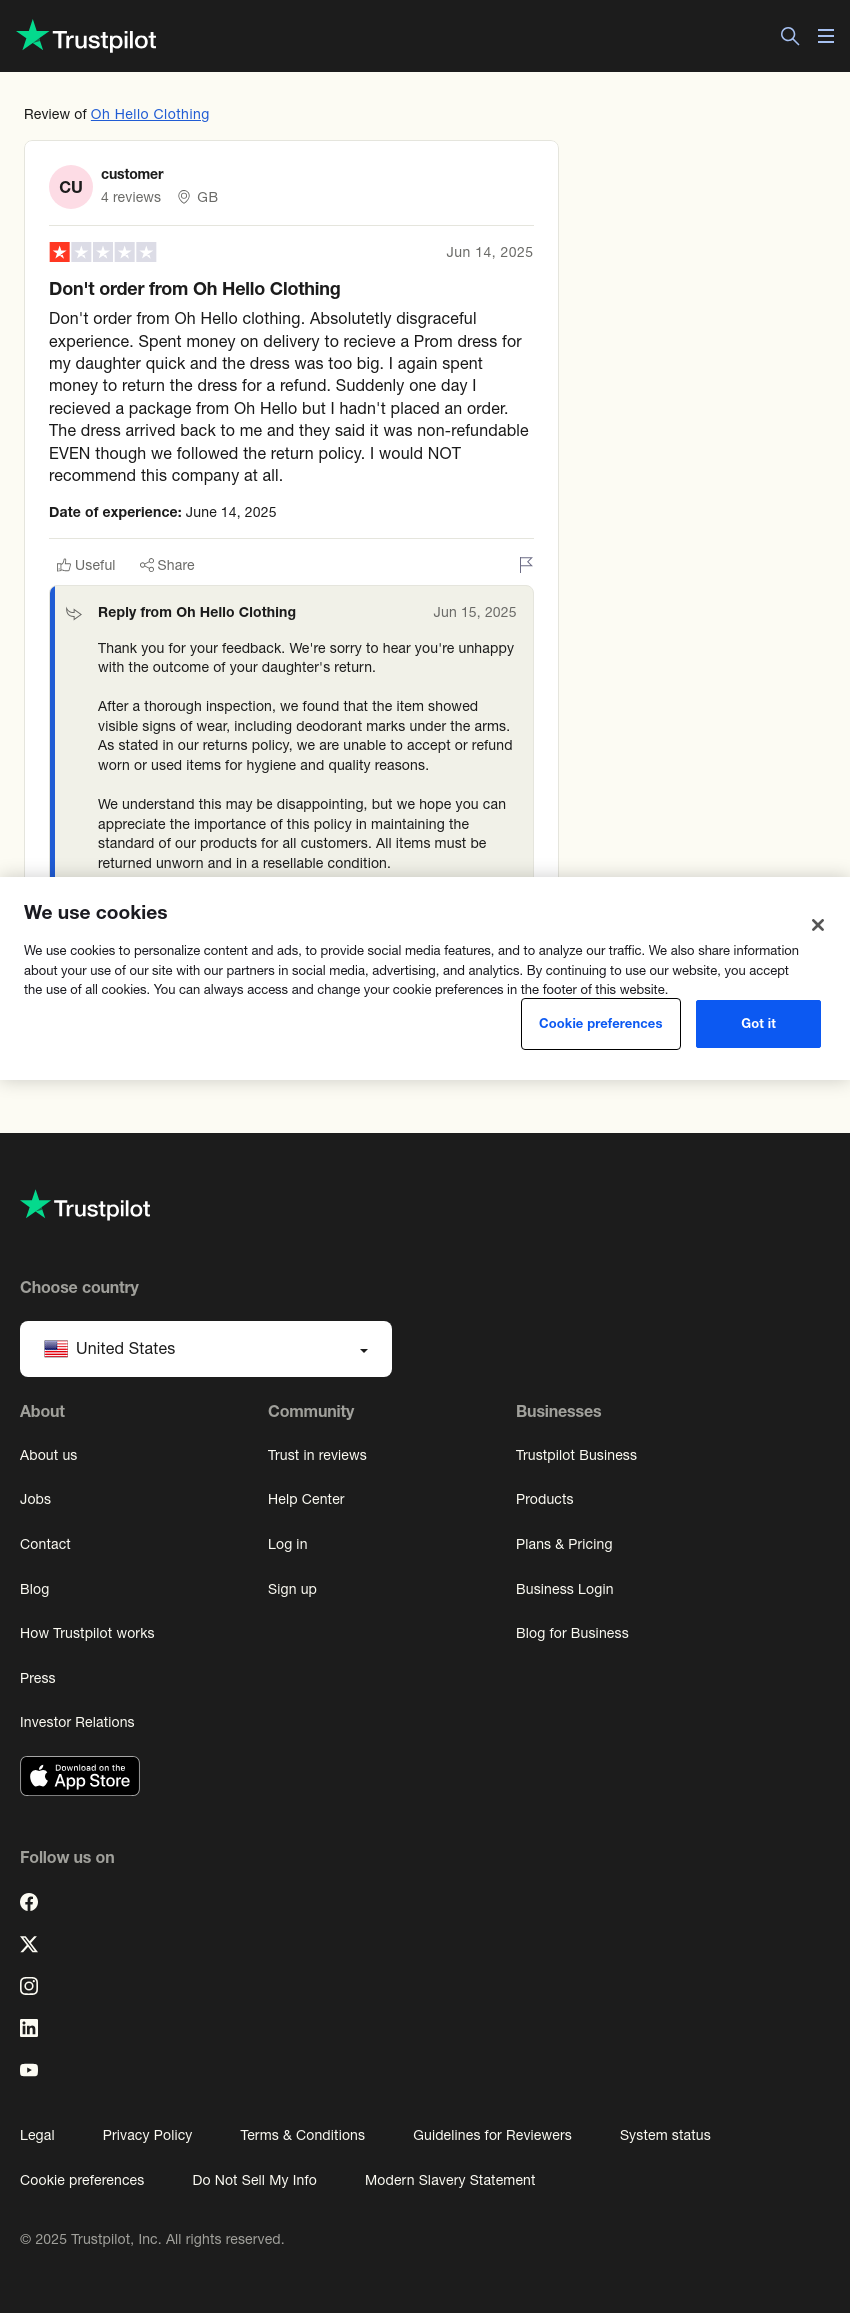Open Trustpilot Business link
850x2313 pixels.
(x=576, y=1455)
